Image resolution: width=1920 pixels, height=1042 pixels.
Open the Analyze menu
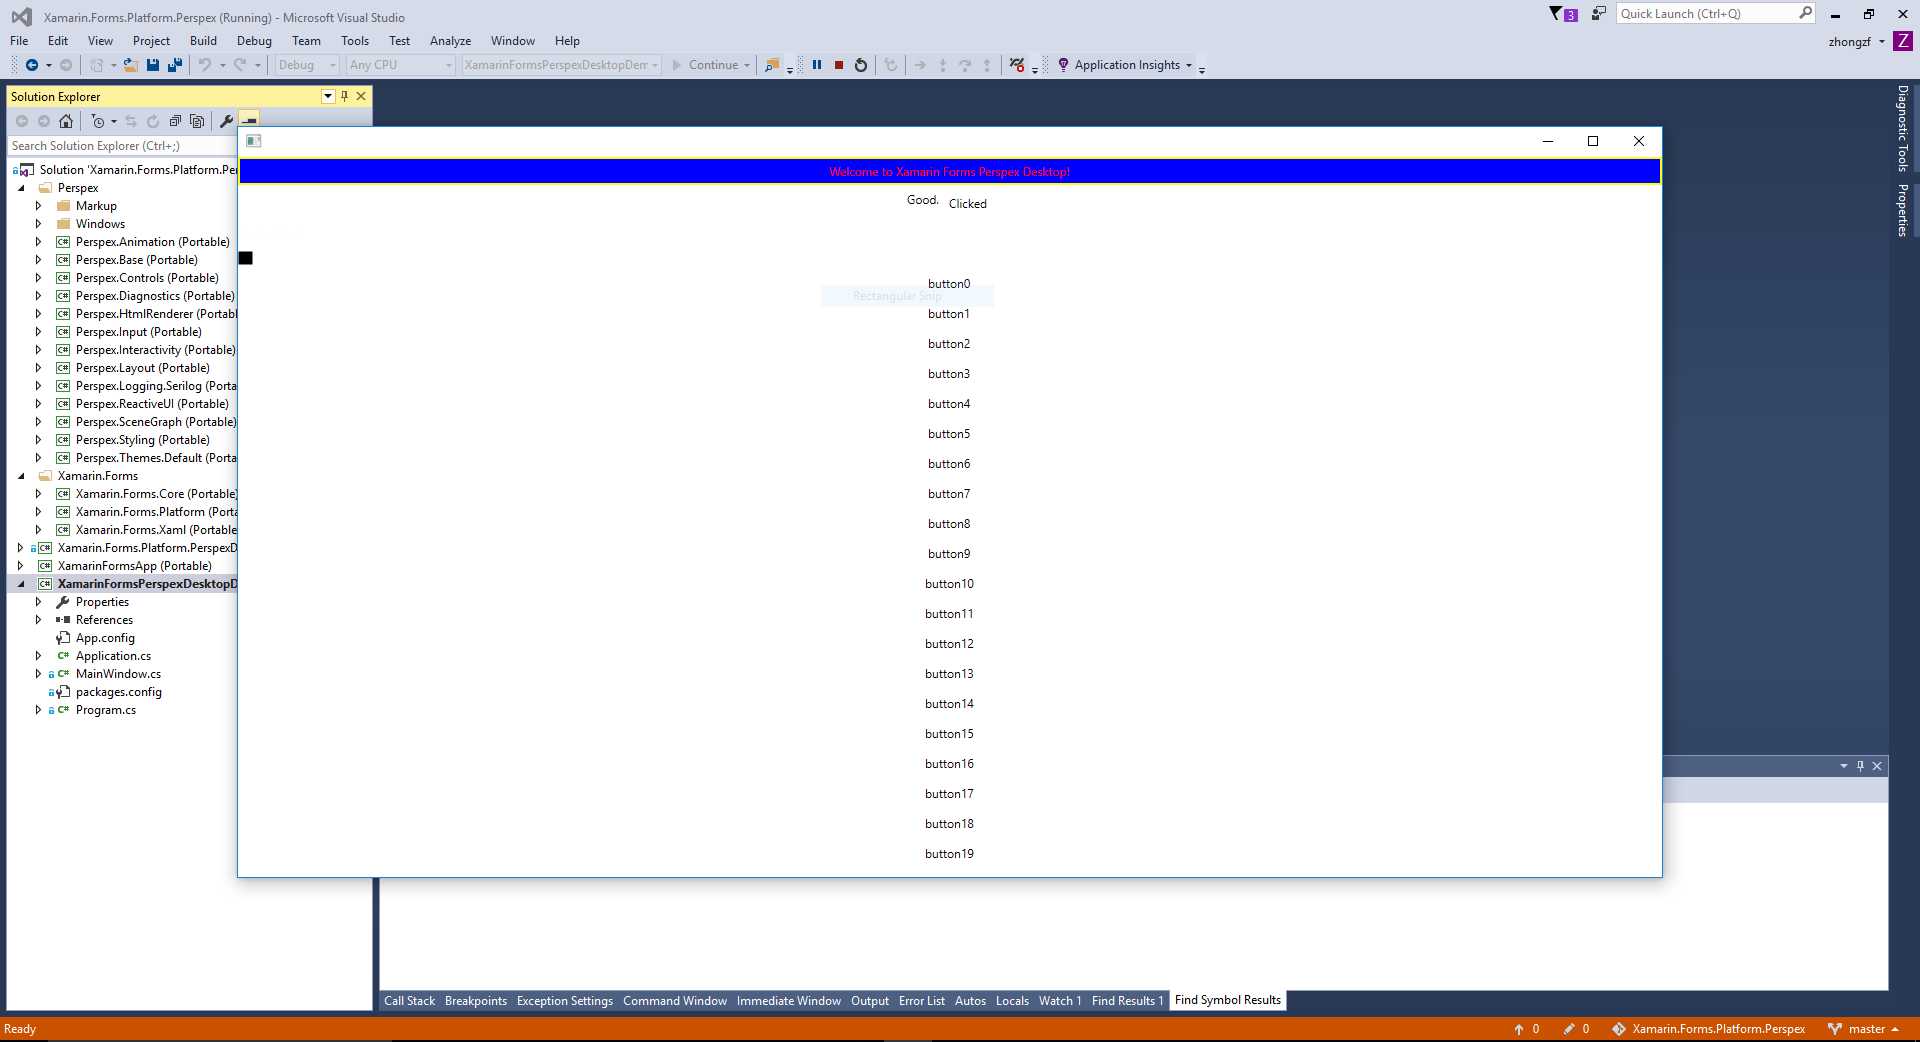point(450,41)
